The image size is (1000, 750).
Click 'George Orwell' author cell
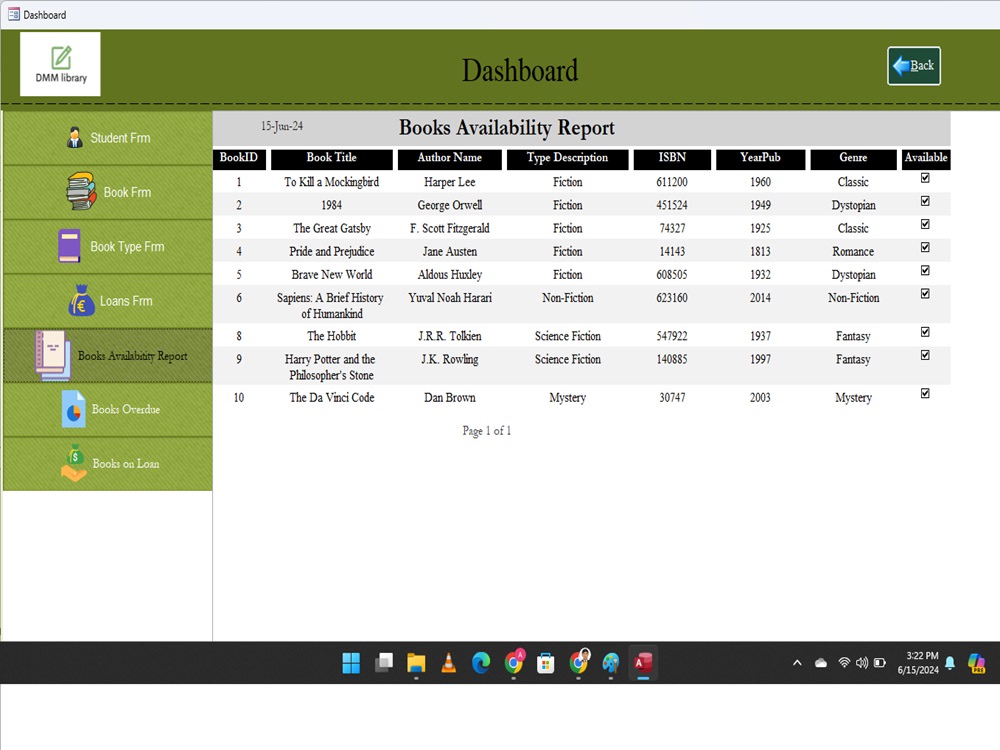tap(450, 205)
